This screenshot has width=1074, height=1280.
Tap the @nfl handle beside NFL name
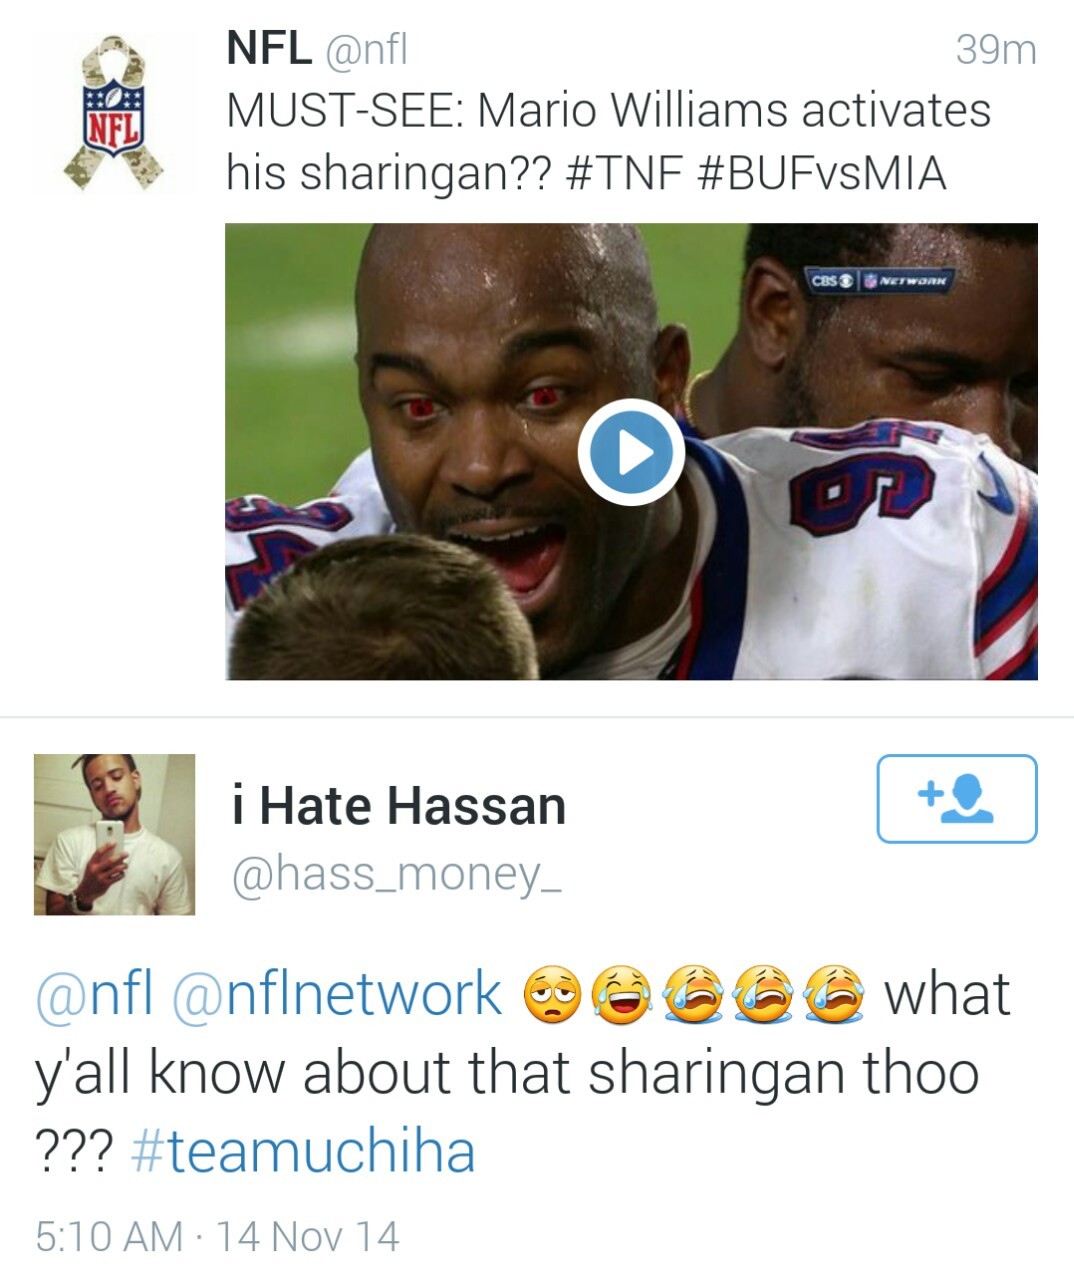[365, 49]
